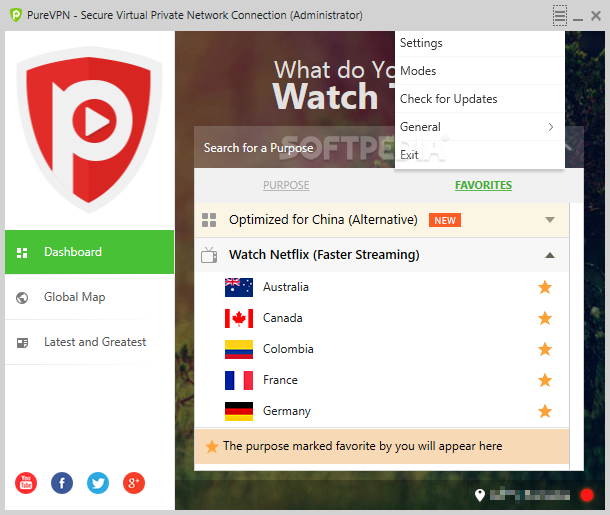Viewport: 610px width, 515px height.
Task: Choose Check for Updates menu item
Action: (480, 99)
